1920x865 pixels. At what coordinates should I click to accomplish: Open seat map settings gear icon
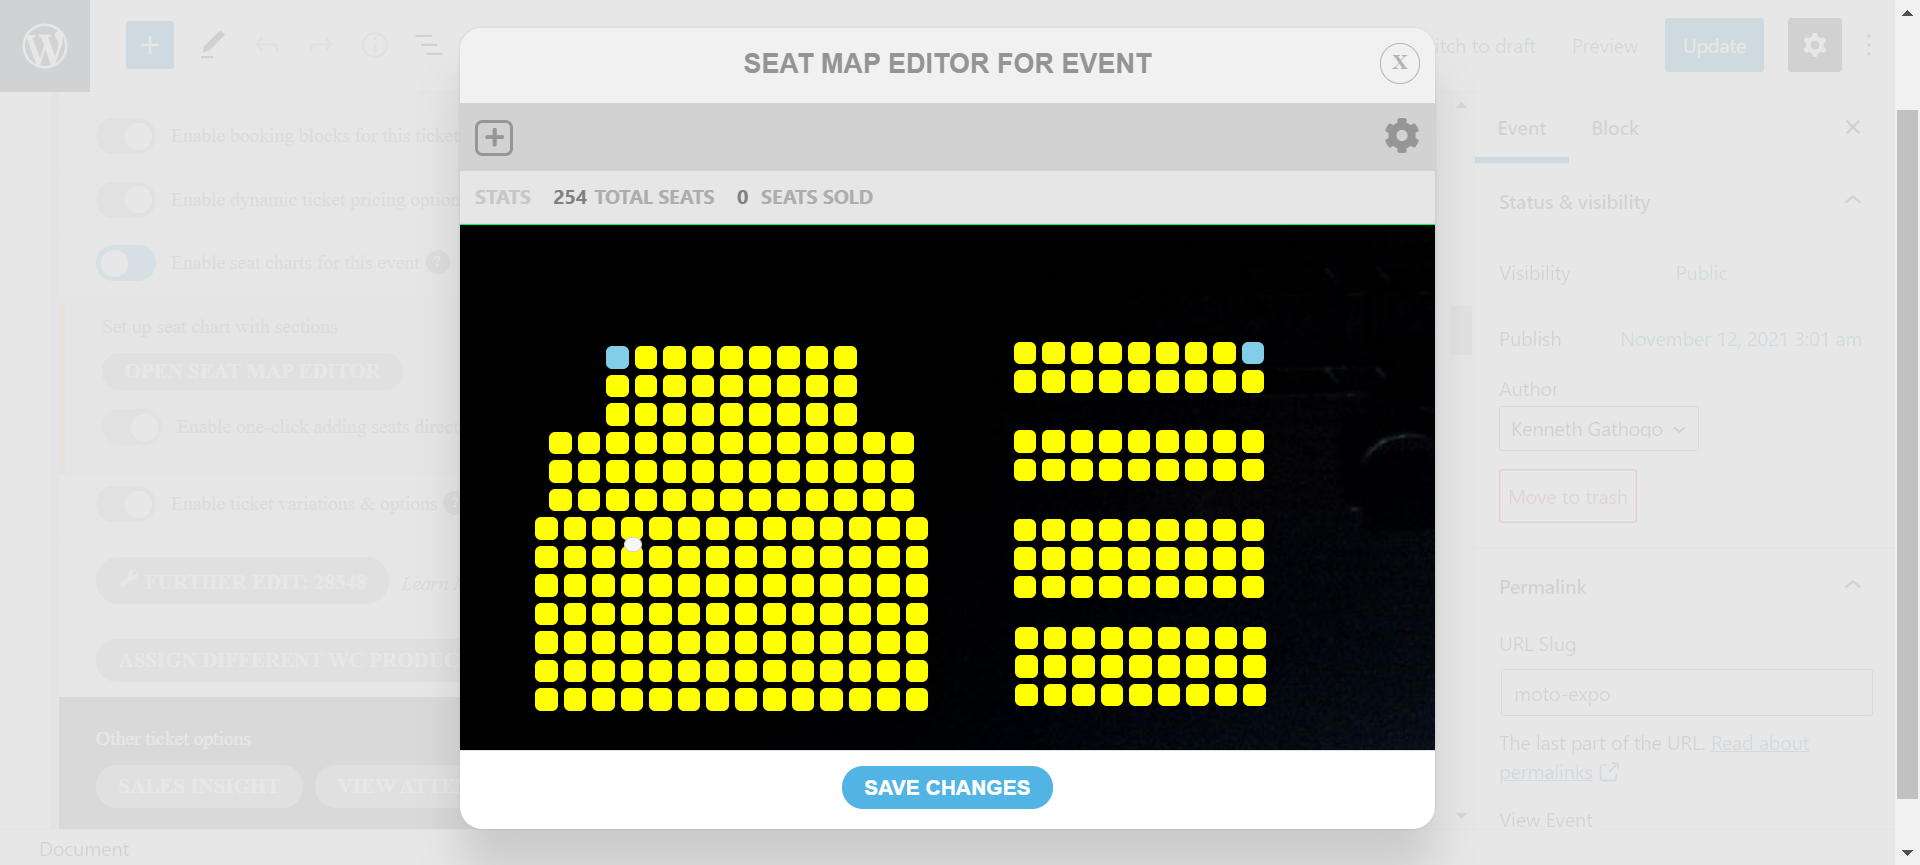(1401, 135)
